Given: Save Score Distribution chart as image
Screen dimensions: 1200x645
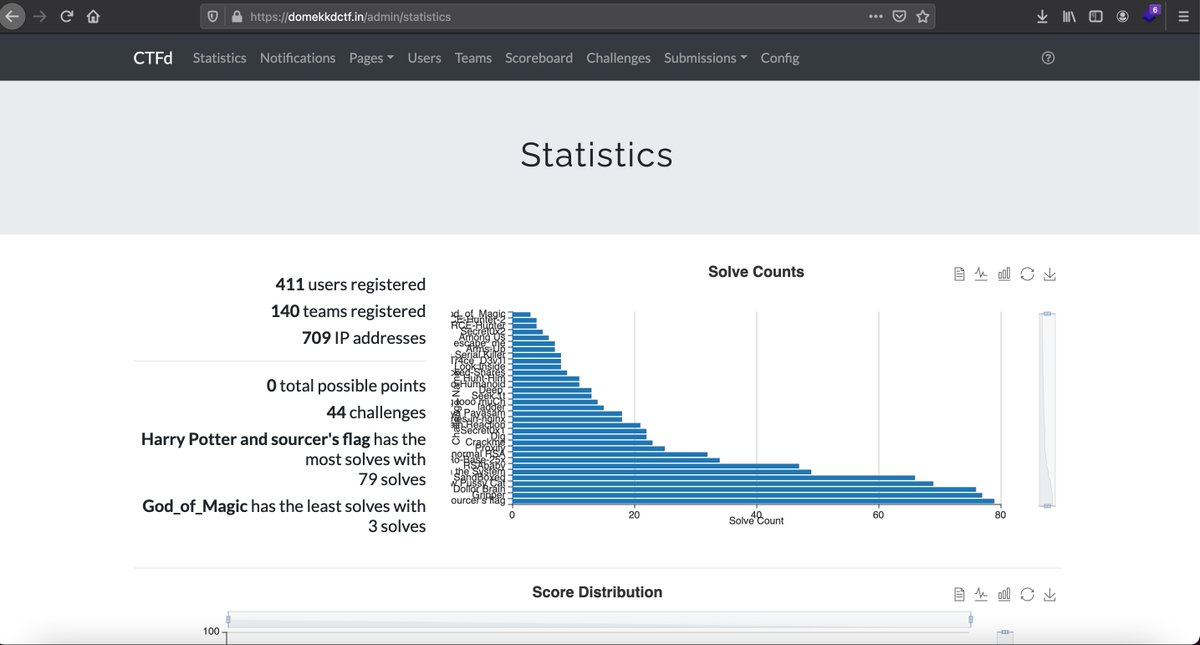Looking at the screenshot, I should [1050, 594].
